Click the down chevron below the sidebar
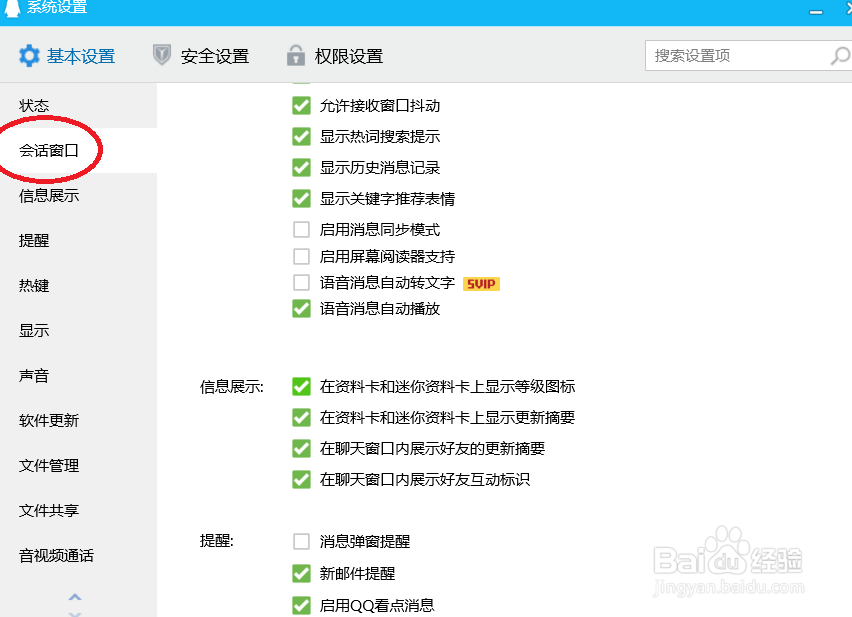 (x=74, y=611)
